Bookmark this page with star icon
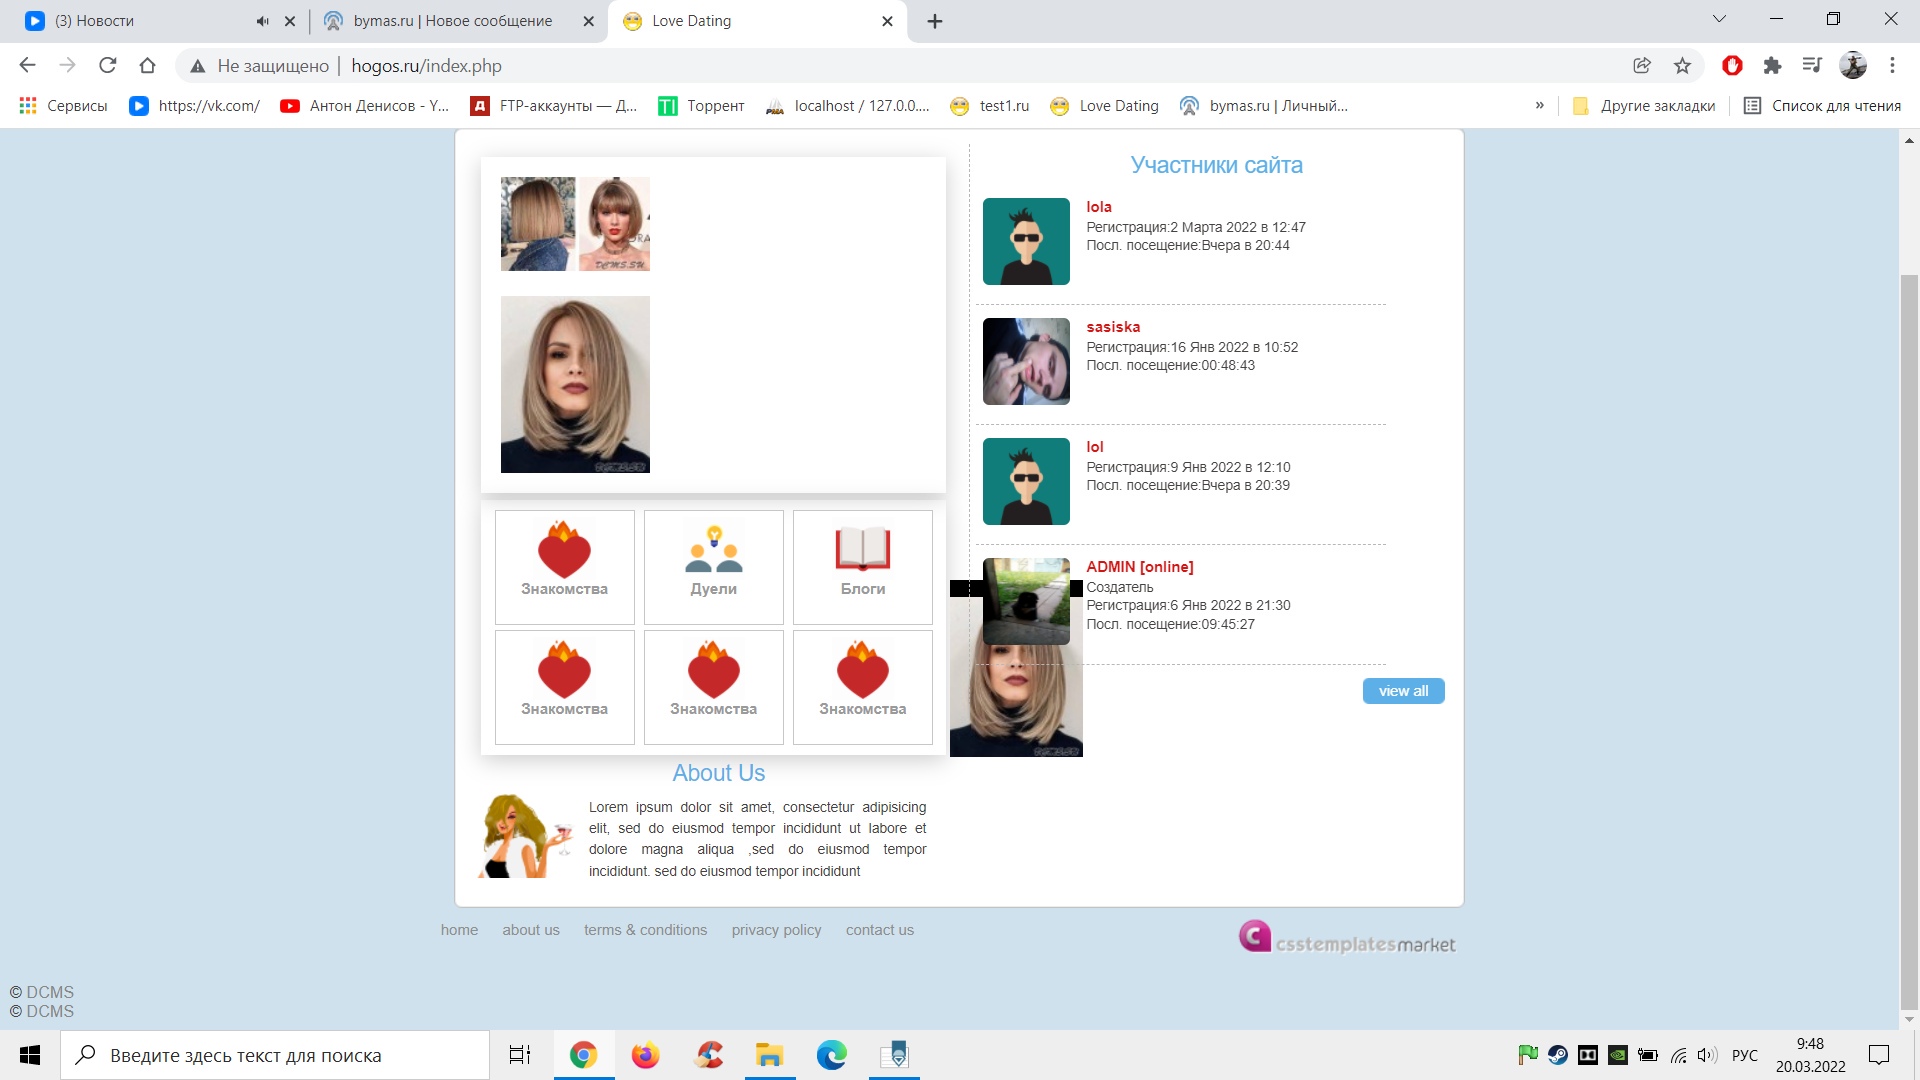Viewport: 1920px width, 1080px height. tap(1682, 66)
